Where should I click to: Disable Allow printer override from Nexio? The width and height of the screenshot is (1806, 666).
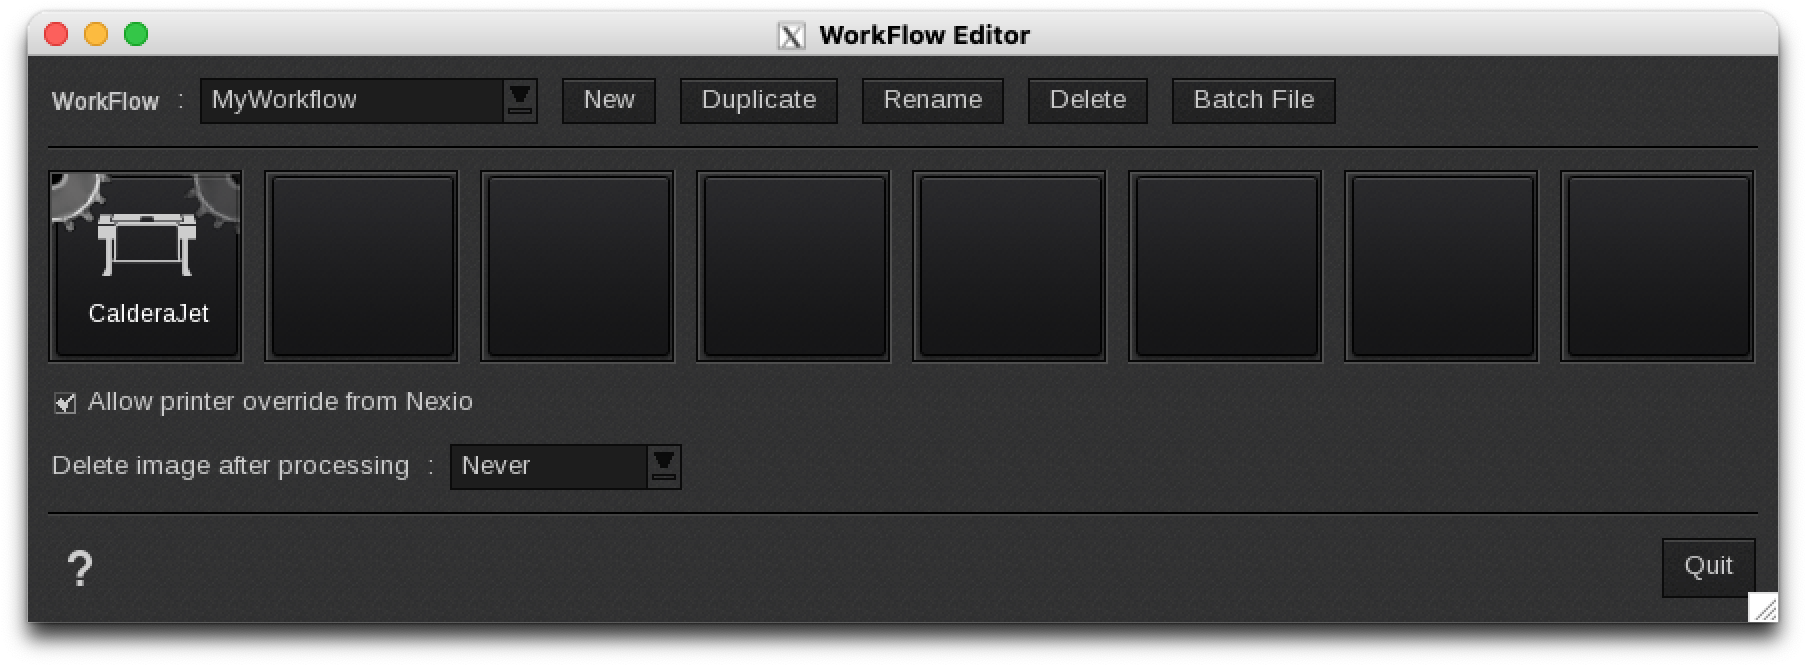coord(64,402)
